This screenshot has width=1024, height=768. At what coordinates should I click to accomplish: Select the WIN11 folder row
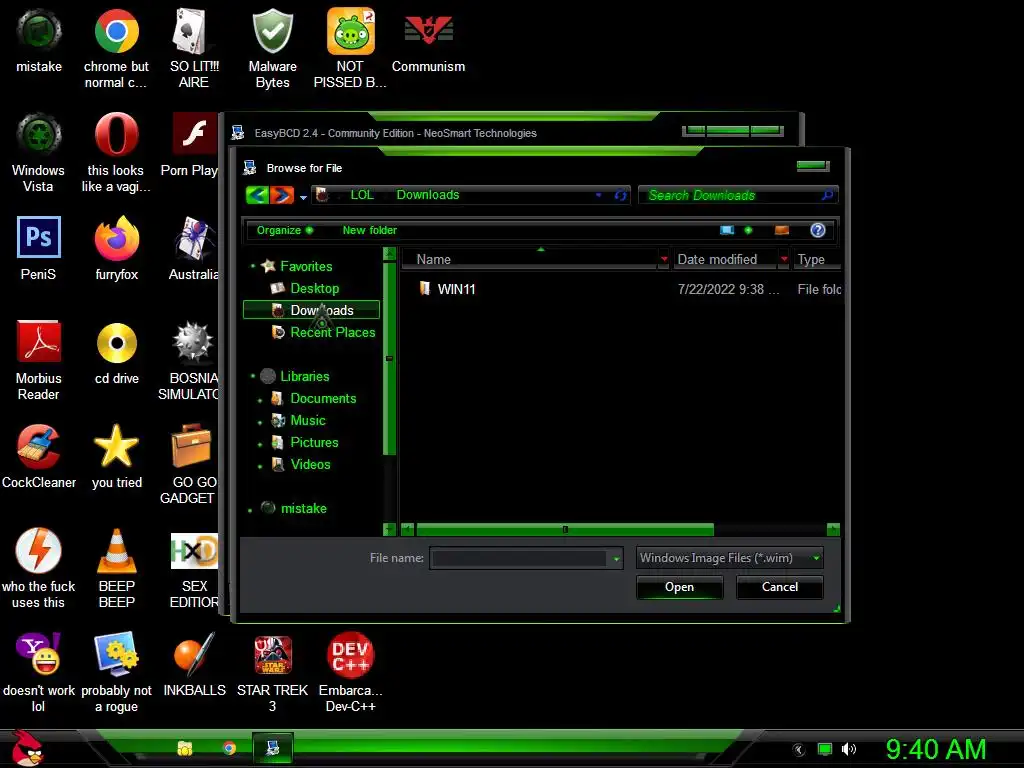click(620, 289)
